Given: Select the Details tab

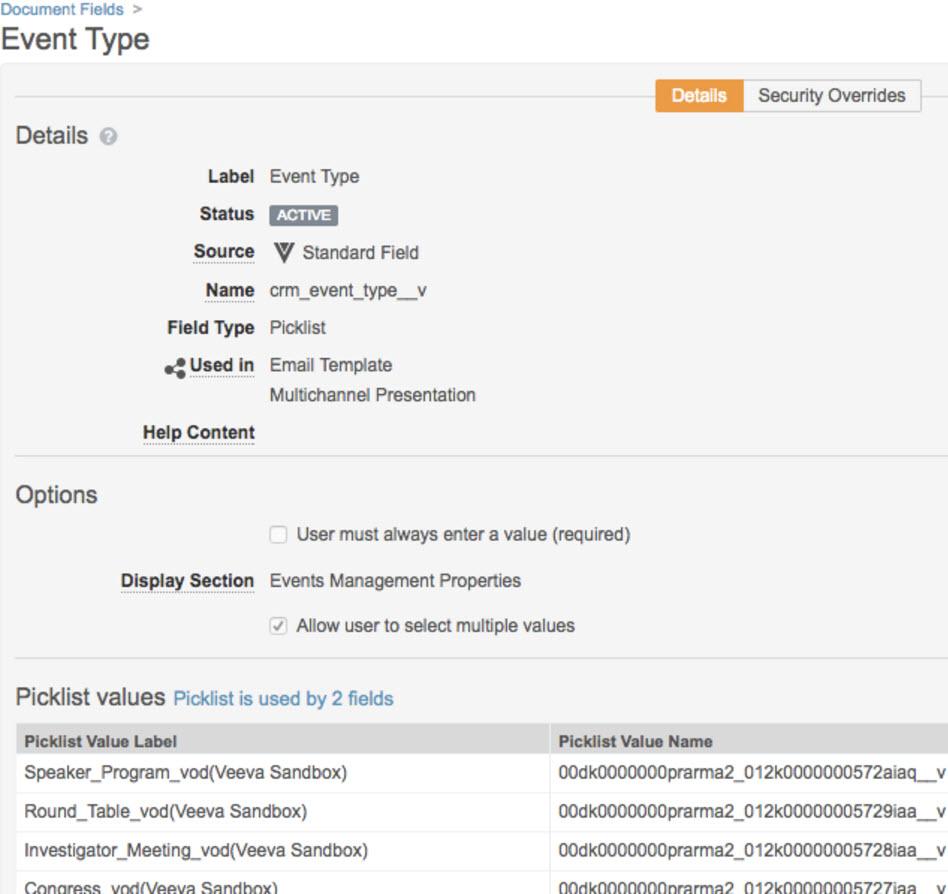Looking at the screenshot, I should tap(699, 96).
